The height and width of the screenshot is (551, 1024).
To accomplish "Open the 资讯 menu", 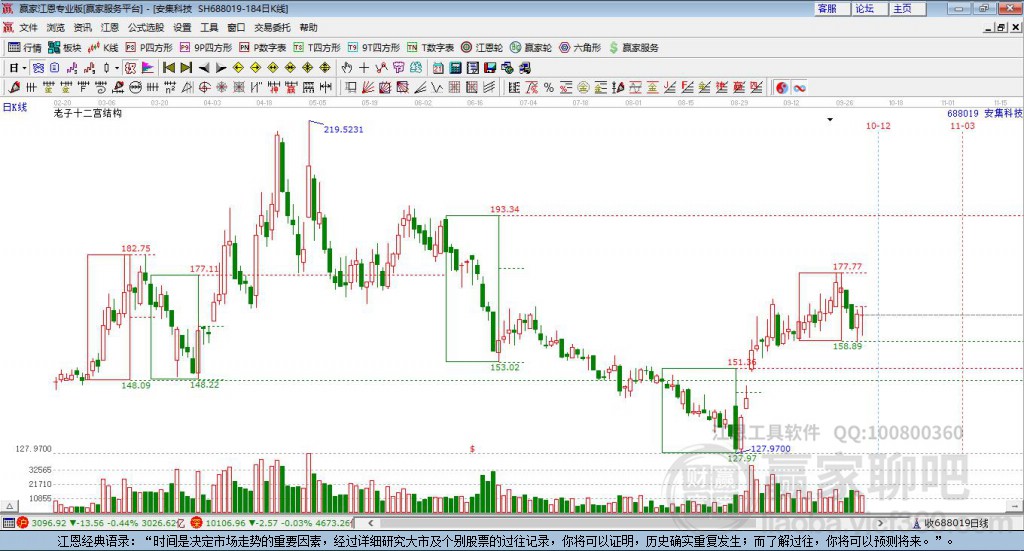I will coord(82,27).
